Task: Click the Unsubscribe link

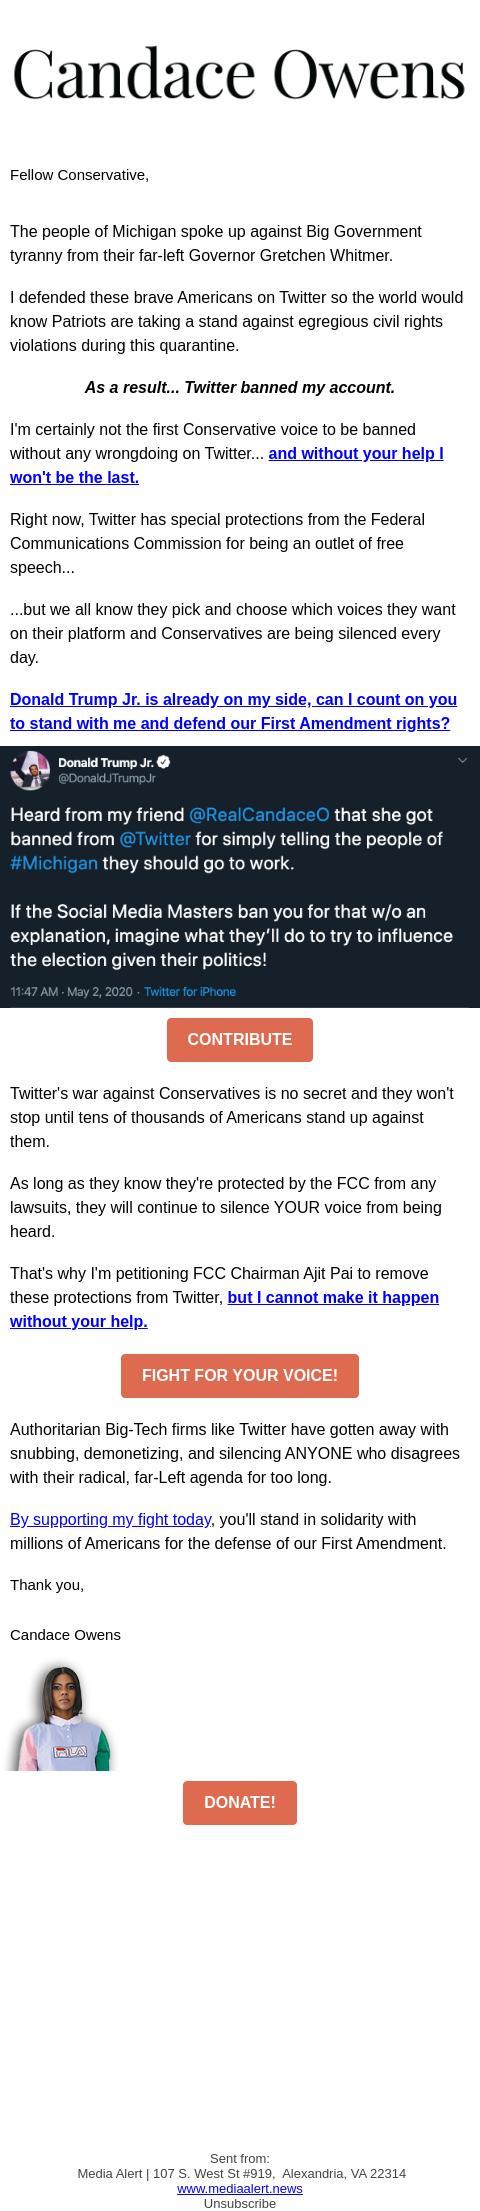Action: [x=240, y=2202]
